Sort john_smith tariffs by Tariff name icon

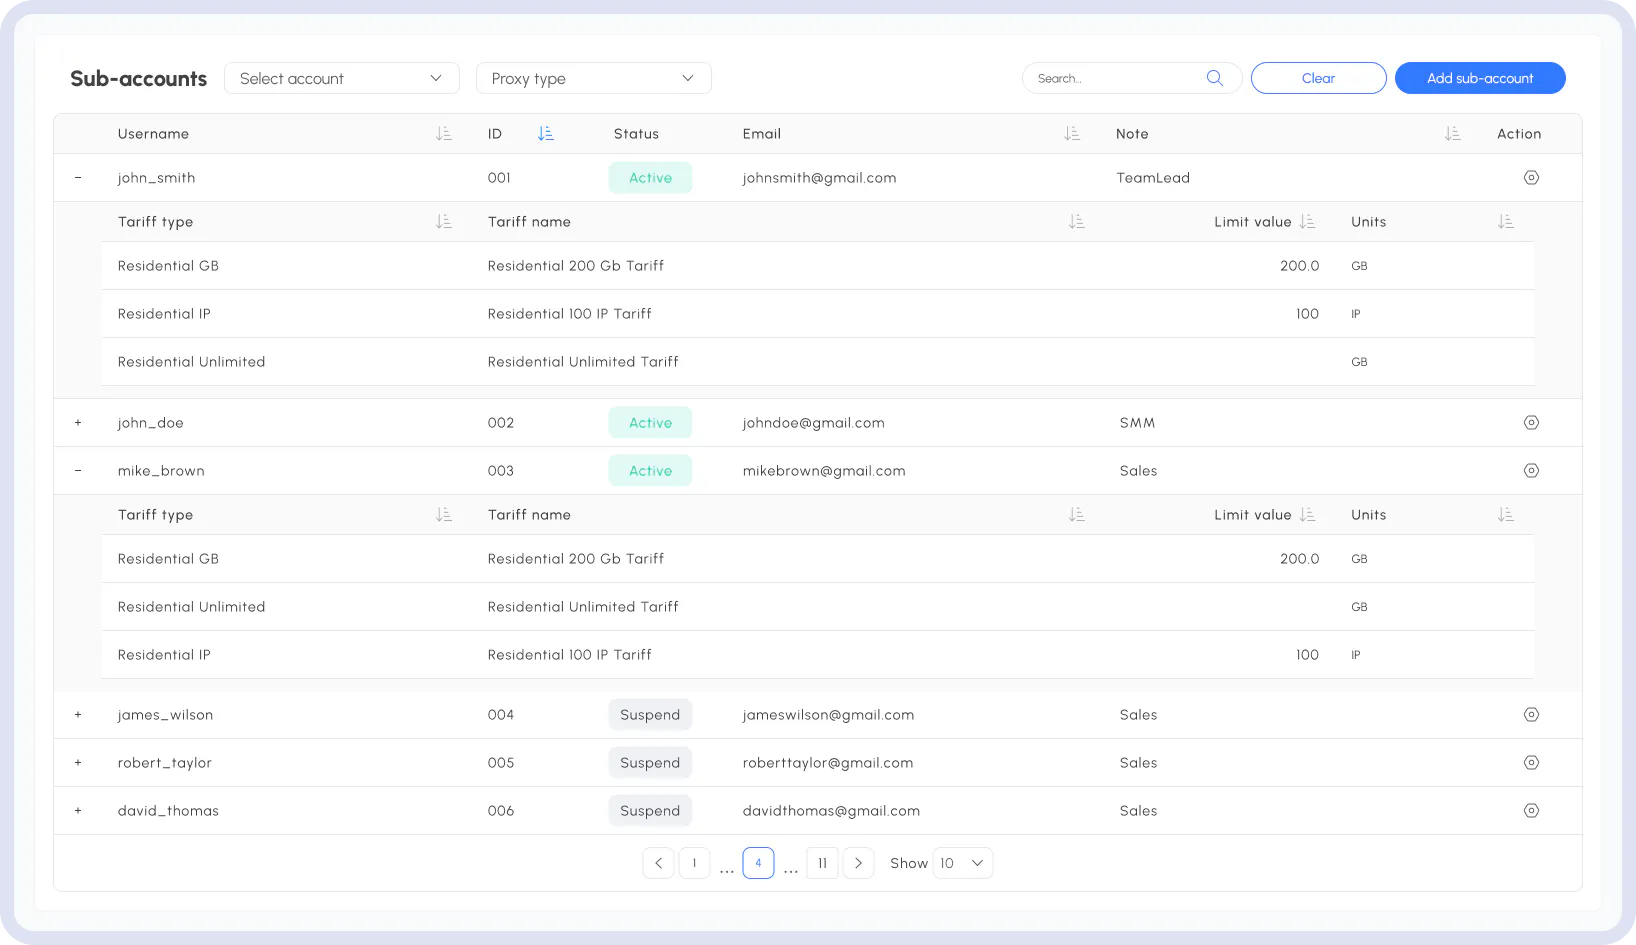(1076, 222)
